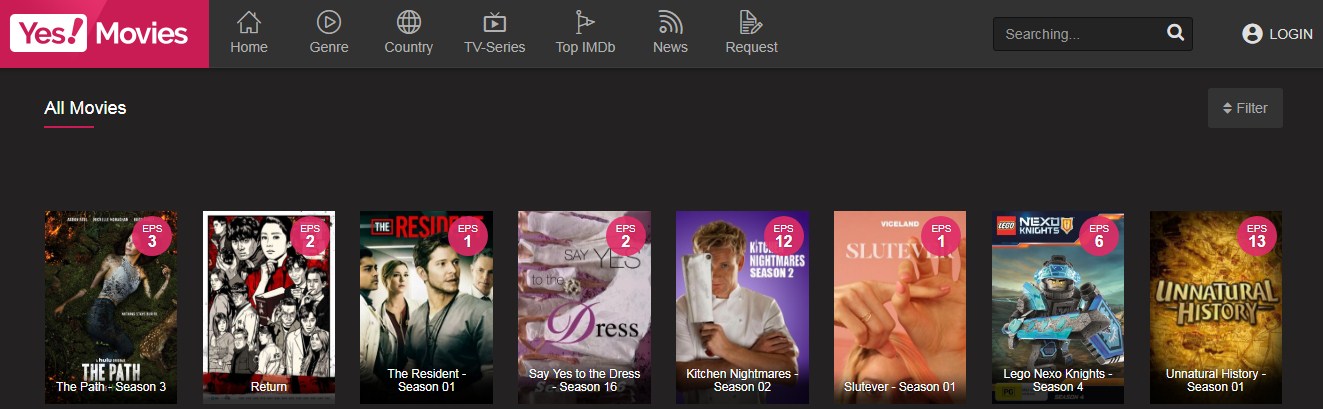Viewport: 1323px width, 409px height.
Task: Click the user avatar icon beside Login
Action: pyautogui.click(x=1252, y=33)
